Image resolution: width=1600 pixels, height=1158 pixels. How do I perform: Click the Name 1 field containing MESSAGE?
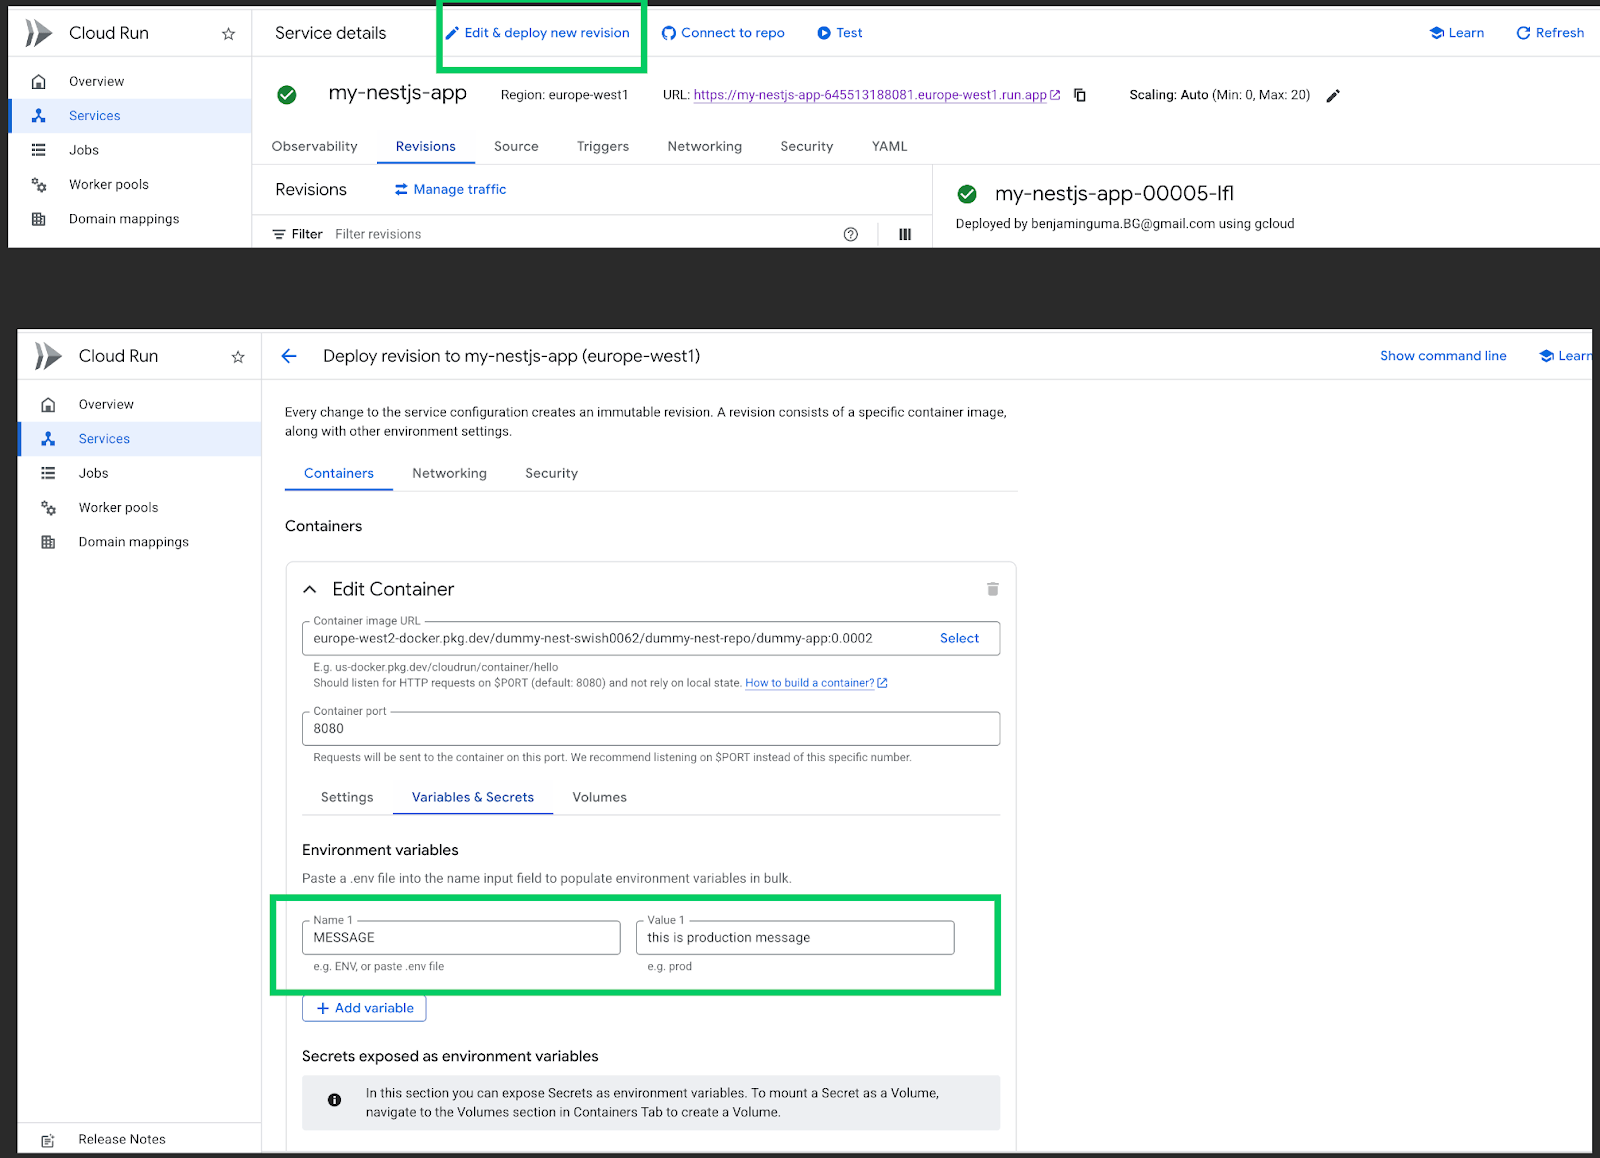(461, 938)
